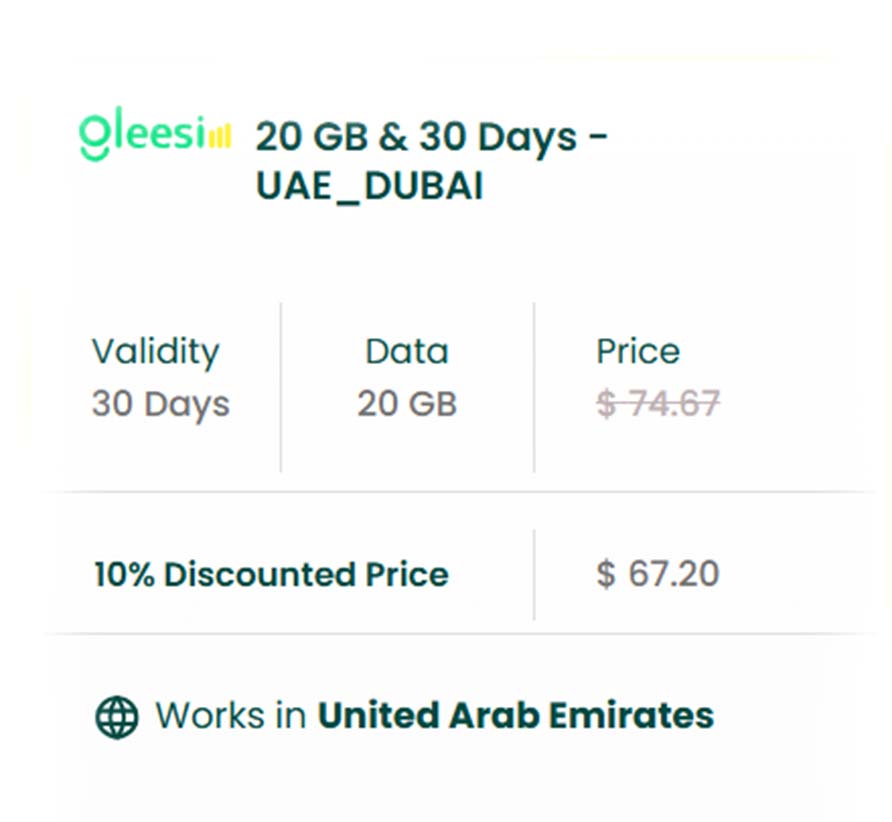This screenshot has height=822, width=892.
Task: Click the divider between Data and Price
Action: pyautogui.click(x=534, y=387)
